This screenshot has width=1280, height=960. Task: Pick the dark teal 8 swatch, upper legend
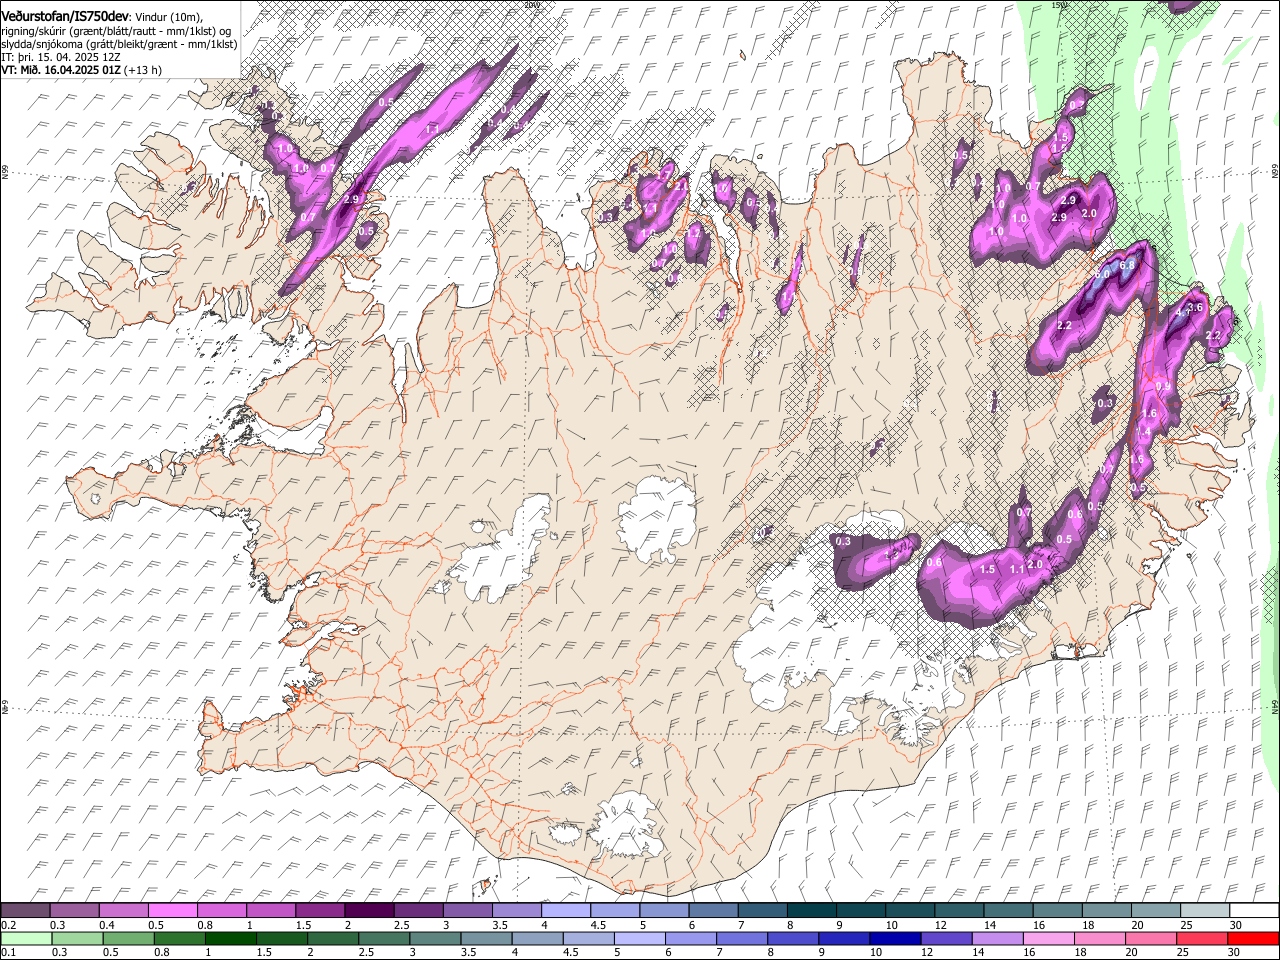point(811,910)
